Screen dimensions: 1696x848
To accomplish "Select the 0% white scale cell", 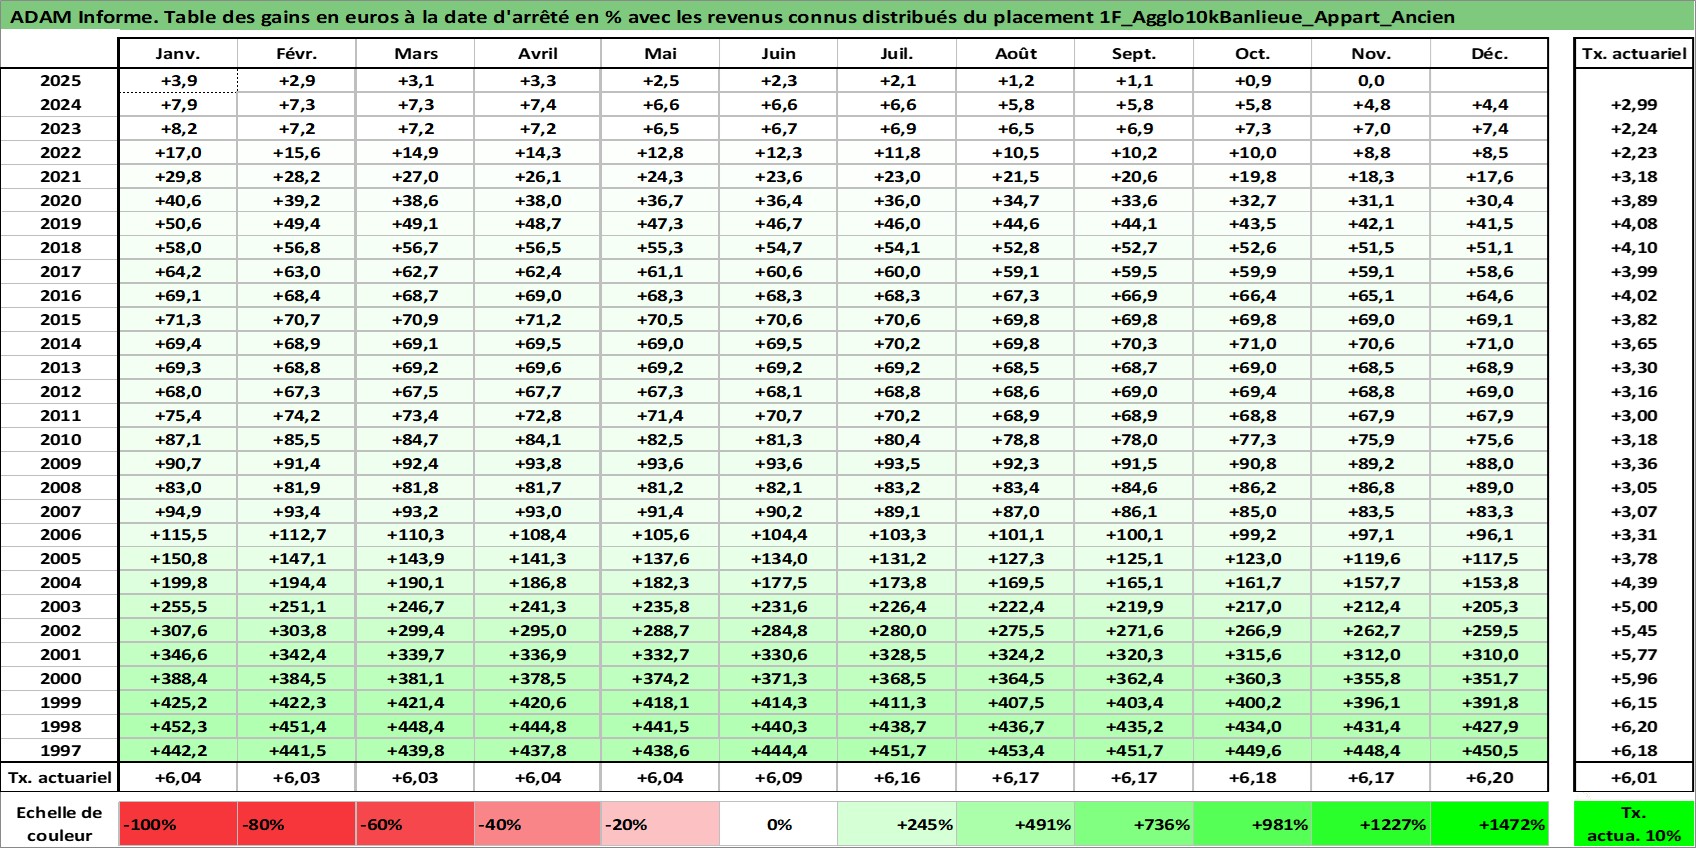I will [x=779, y=824].
